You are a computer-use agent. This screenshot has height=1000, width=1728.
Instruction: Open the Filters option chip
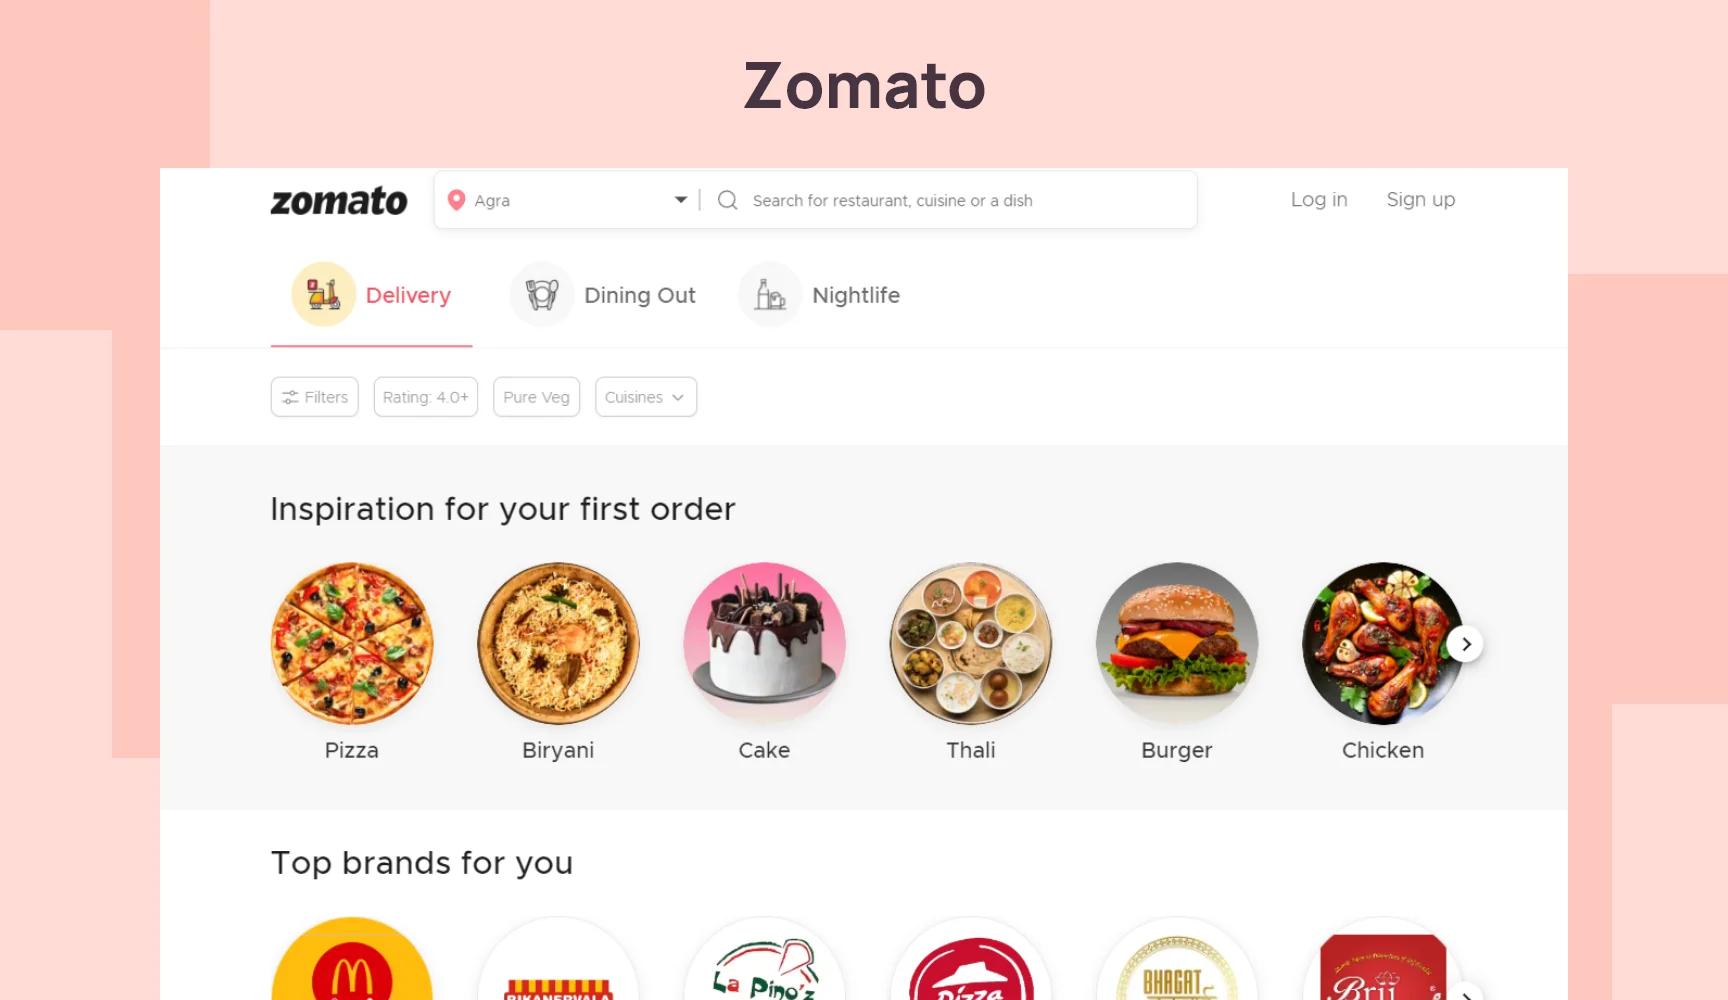(x=315, y=397)
